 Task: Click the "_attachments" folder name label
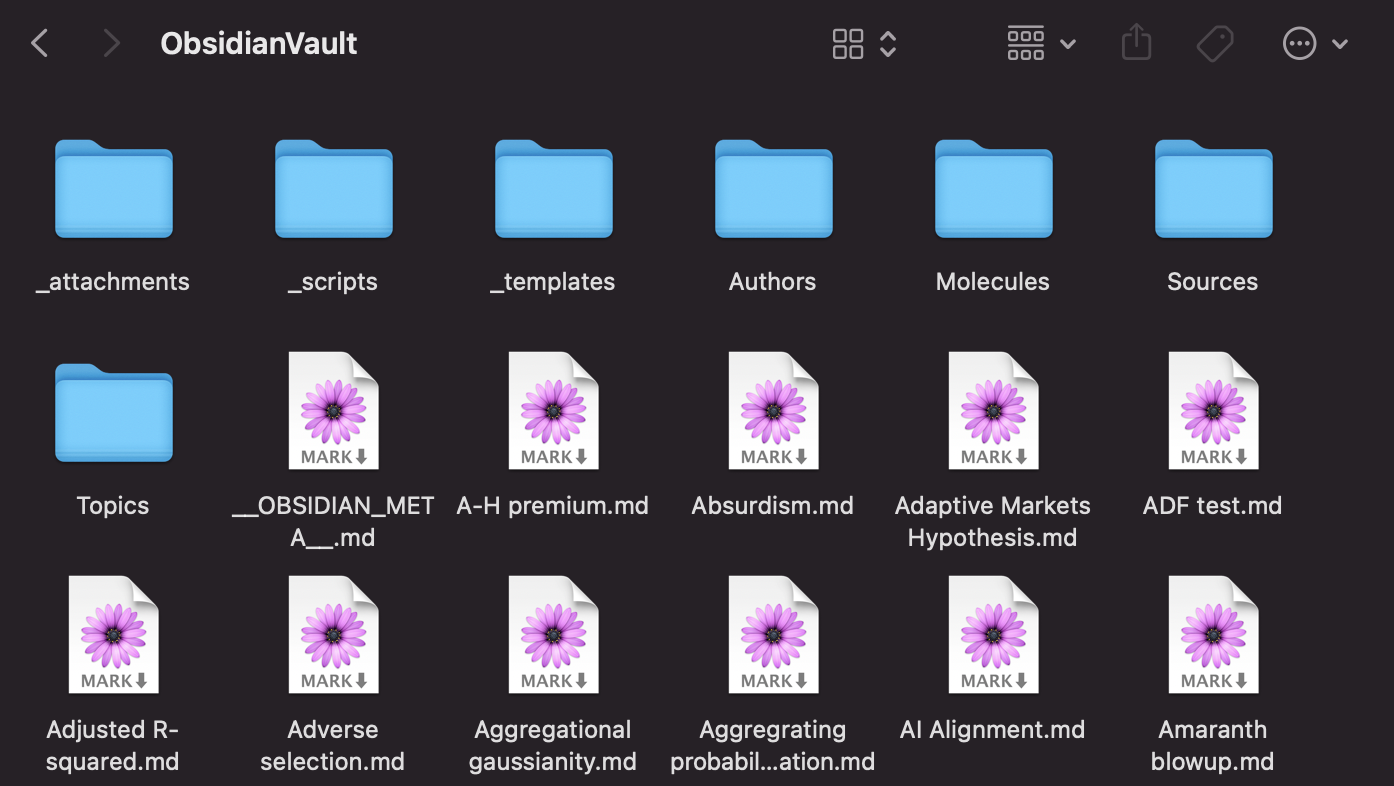click(x=113, y=282)
